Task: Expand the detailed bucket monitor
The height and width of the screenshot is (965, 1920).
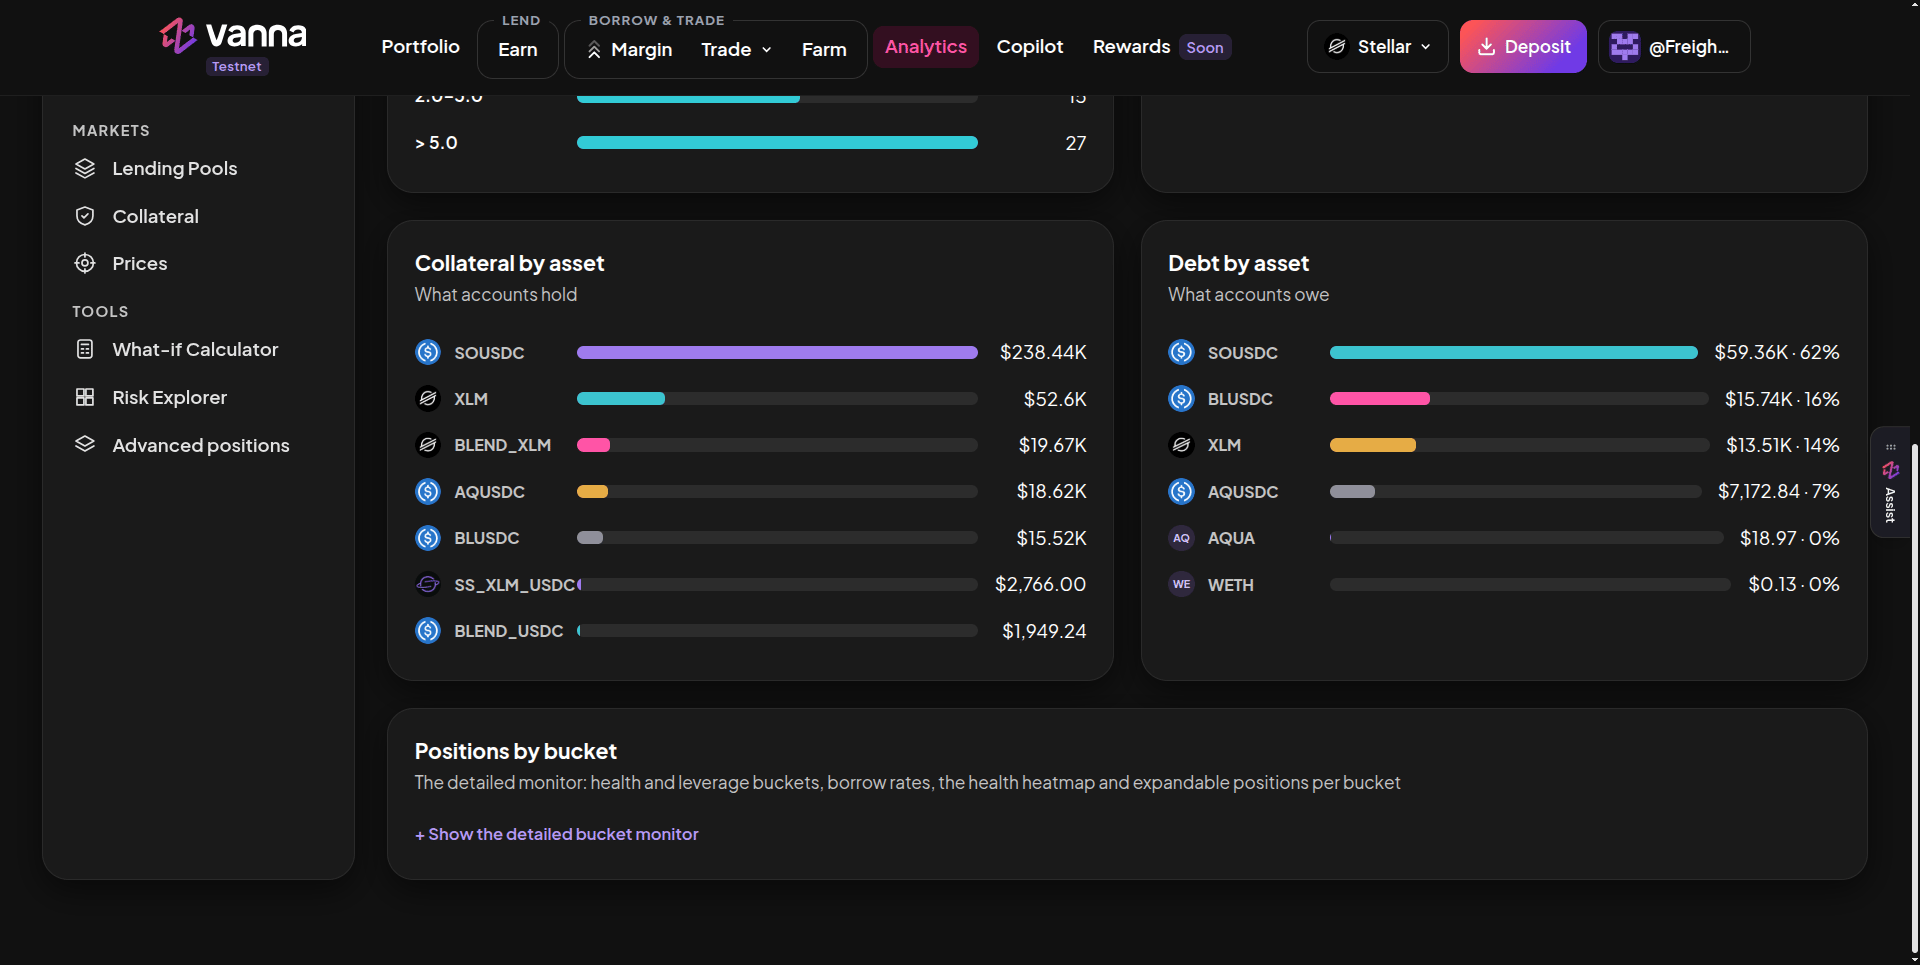Action: pos(557,834)
